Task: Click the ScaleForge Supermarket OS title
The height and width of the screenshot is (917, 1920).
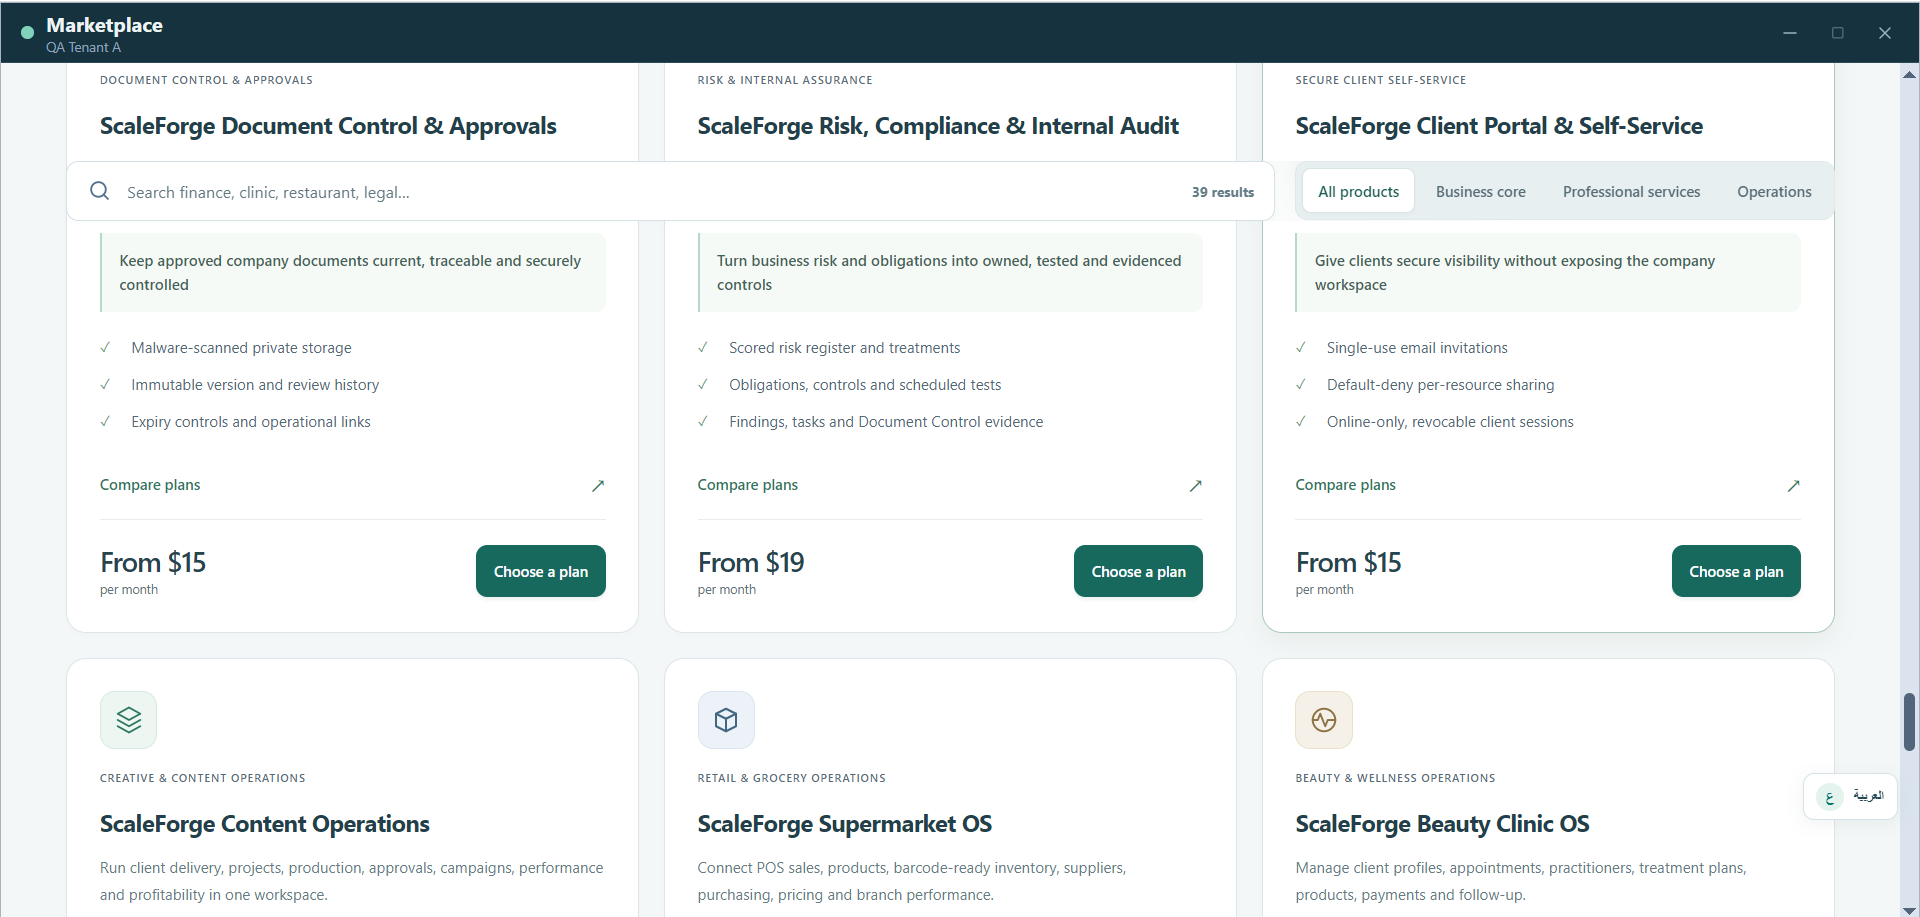Action: click(x=844, y=824)
